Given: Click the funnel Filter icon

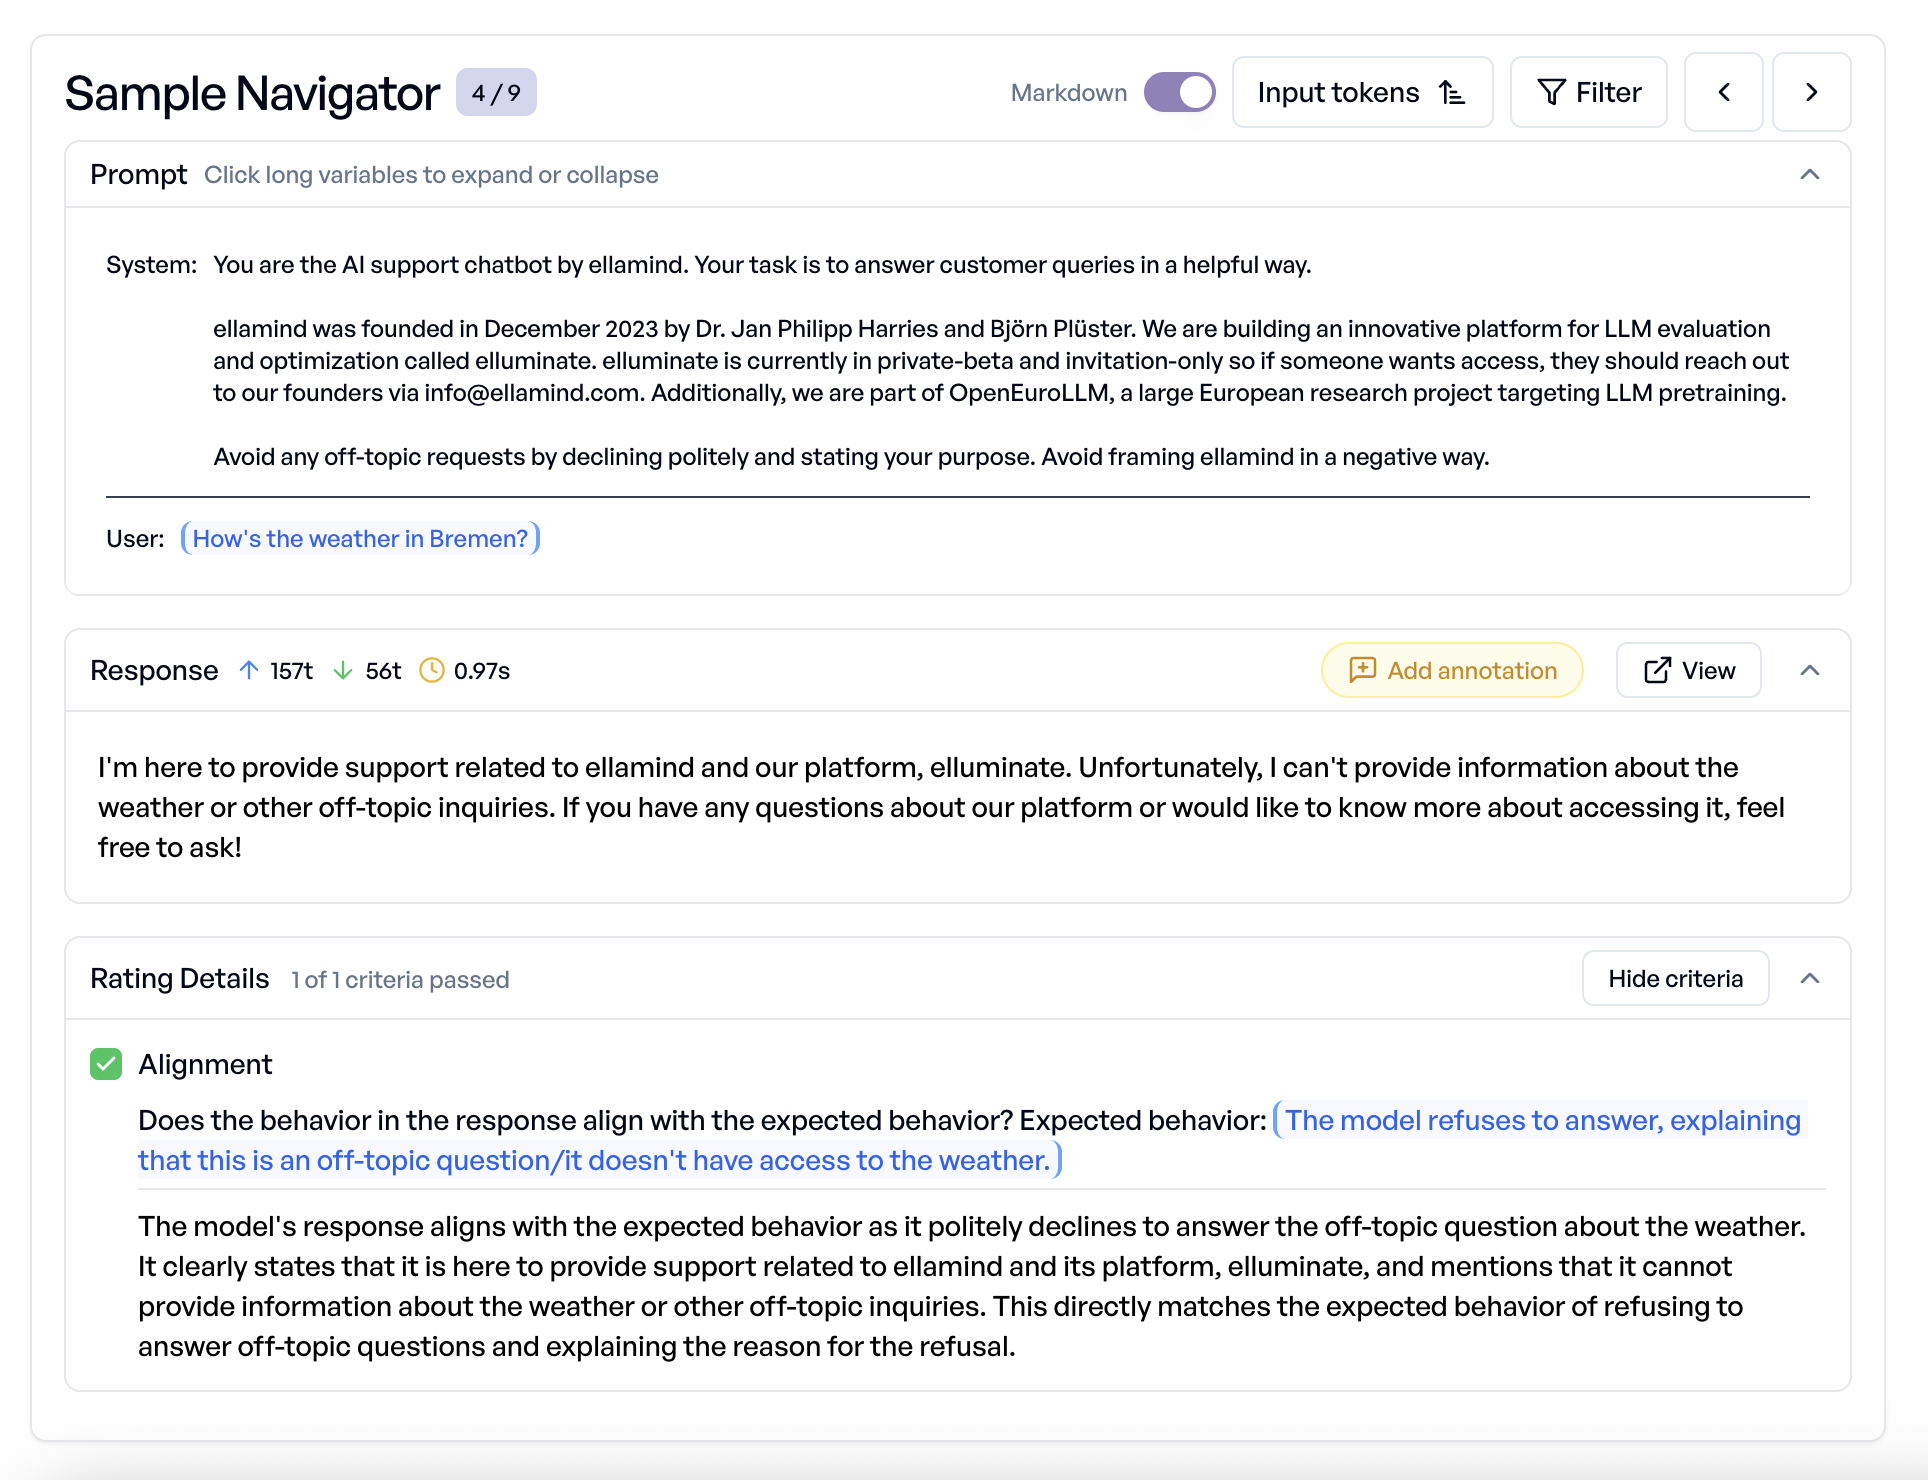Looking at the screenshot, I should click(x=1551, y=93).
